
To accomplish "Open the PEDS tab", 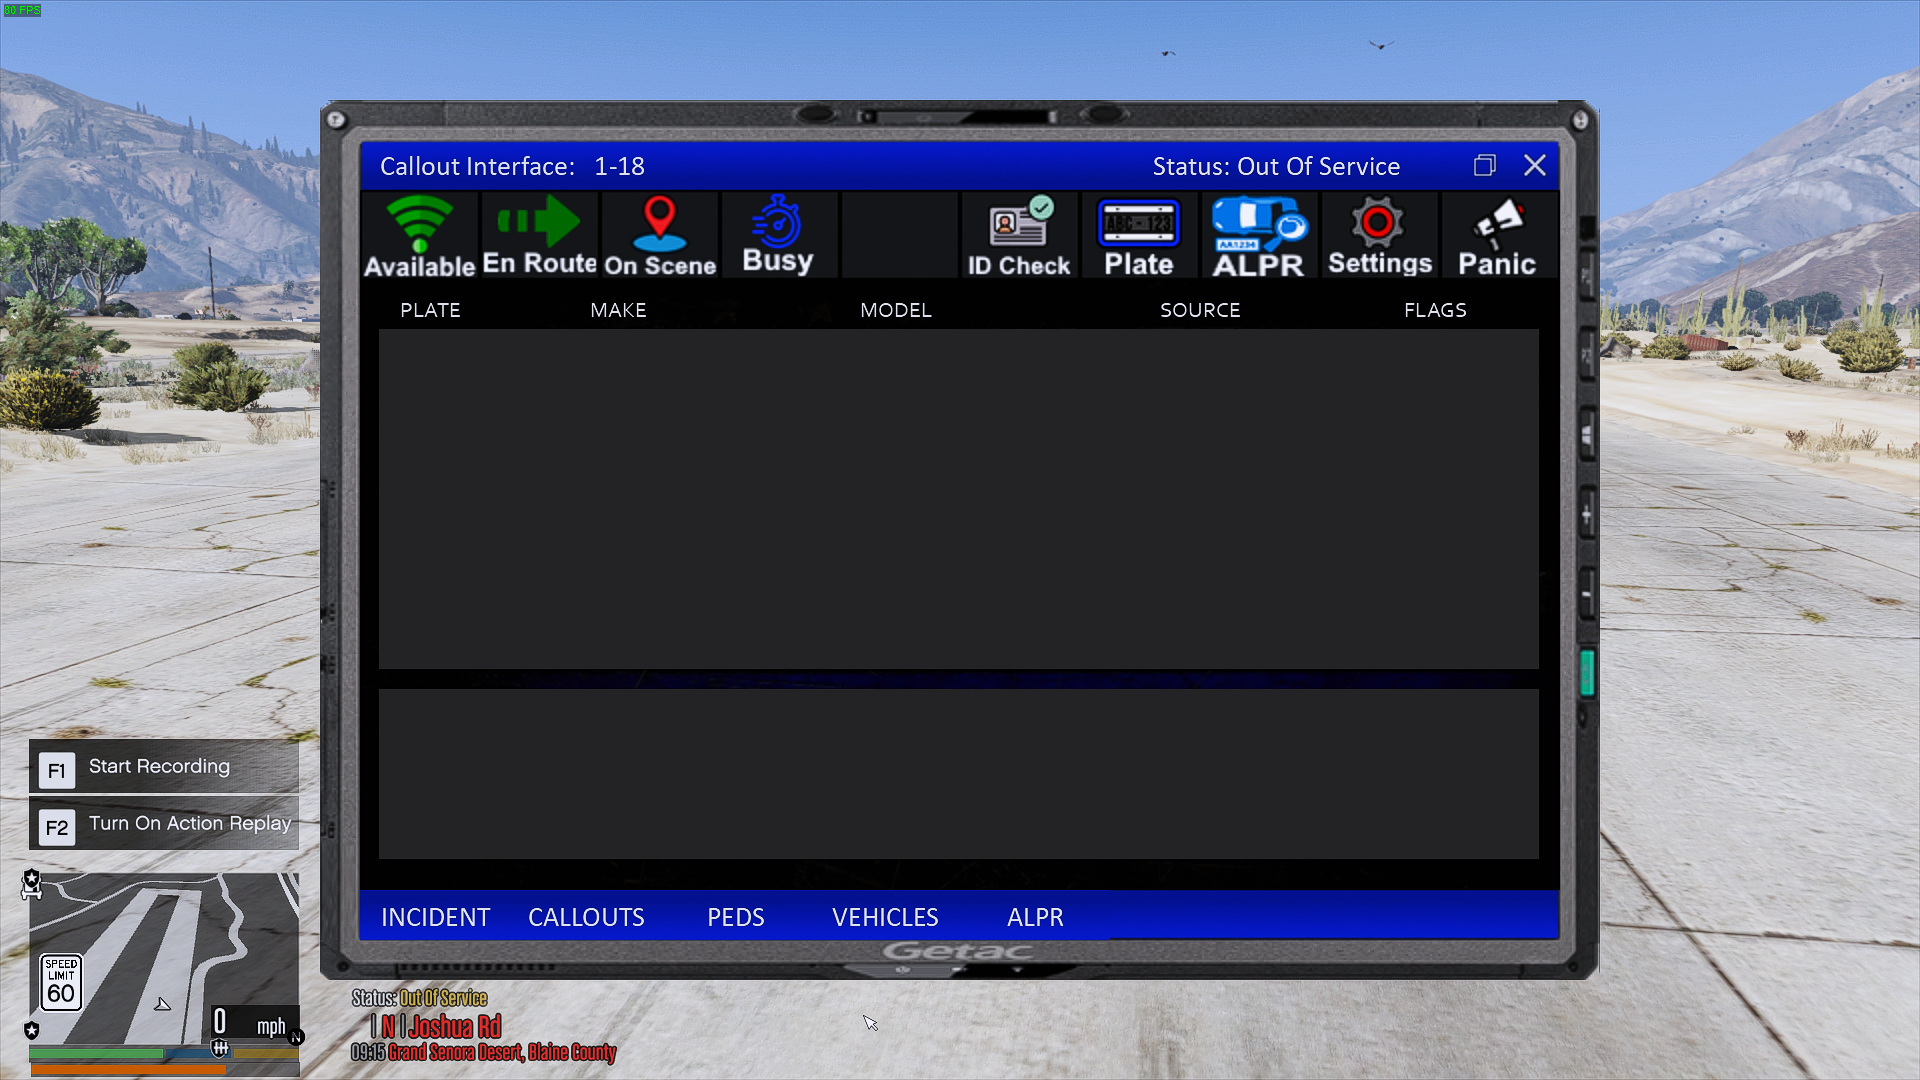I will 735,917.
